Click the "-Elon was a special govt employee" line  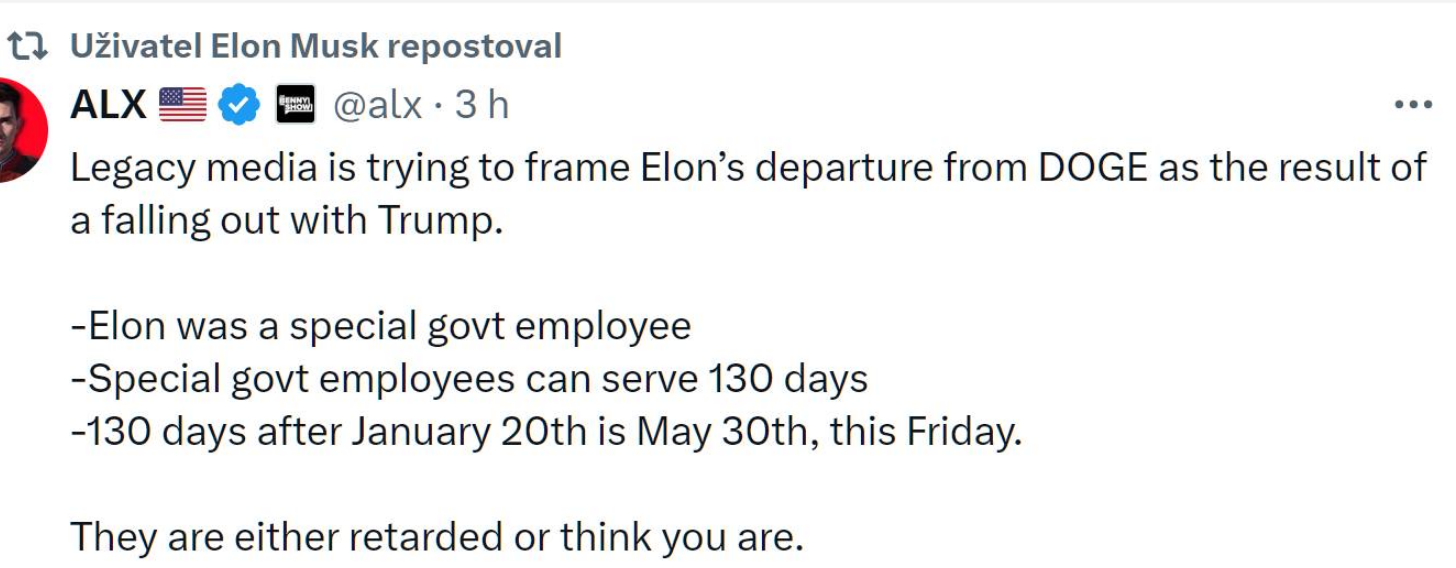coord(381,326)
